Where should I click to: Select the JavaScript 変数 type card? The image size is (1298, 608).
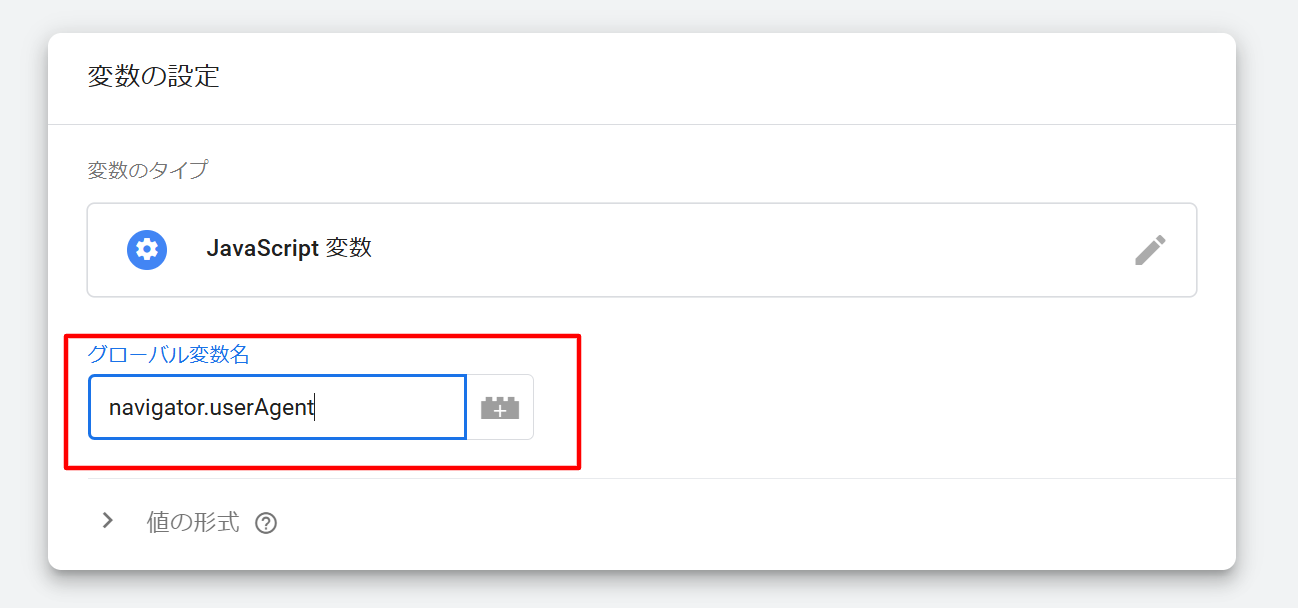click(x=642, y=250)
